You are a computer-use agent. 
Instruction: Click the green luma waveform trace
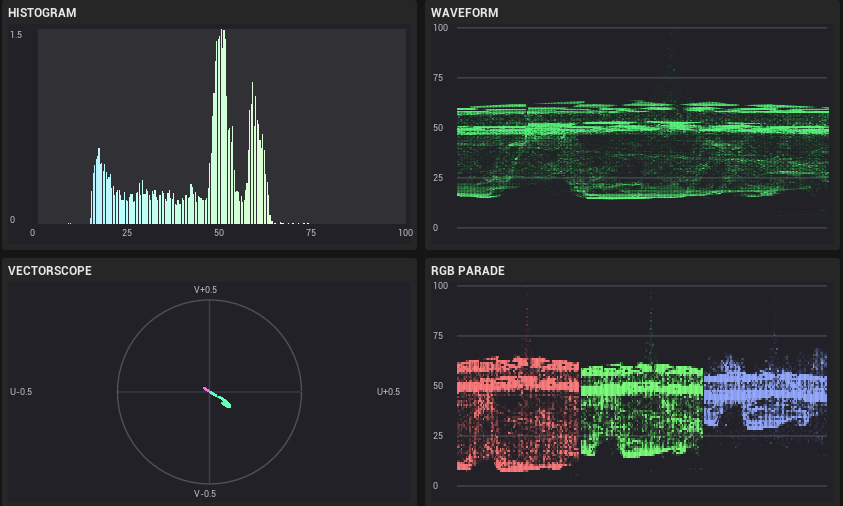click(642, 151)
